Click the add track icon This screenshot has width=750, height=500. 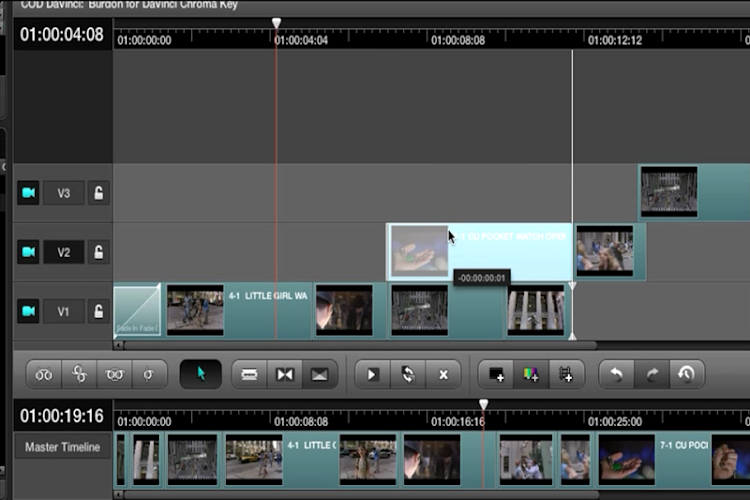click(566, 374)
